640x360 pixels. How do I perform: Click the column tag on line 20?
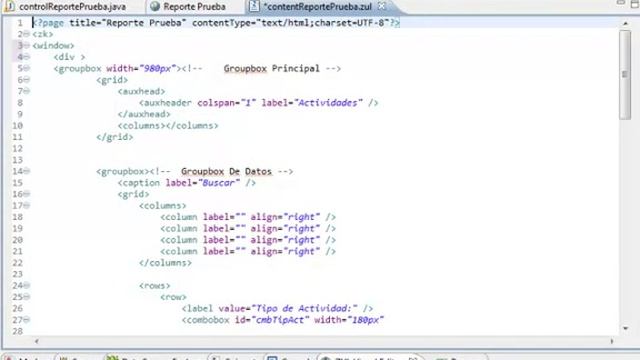(248, 240)
